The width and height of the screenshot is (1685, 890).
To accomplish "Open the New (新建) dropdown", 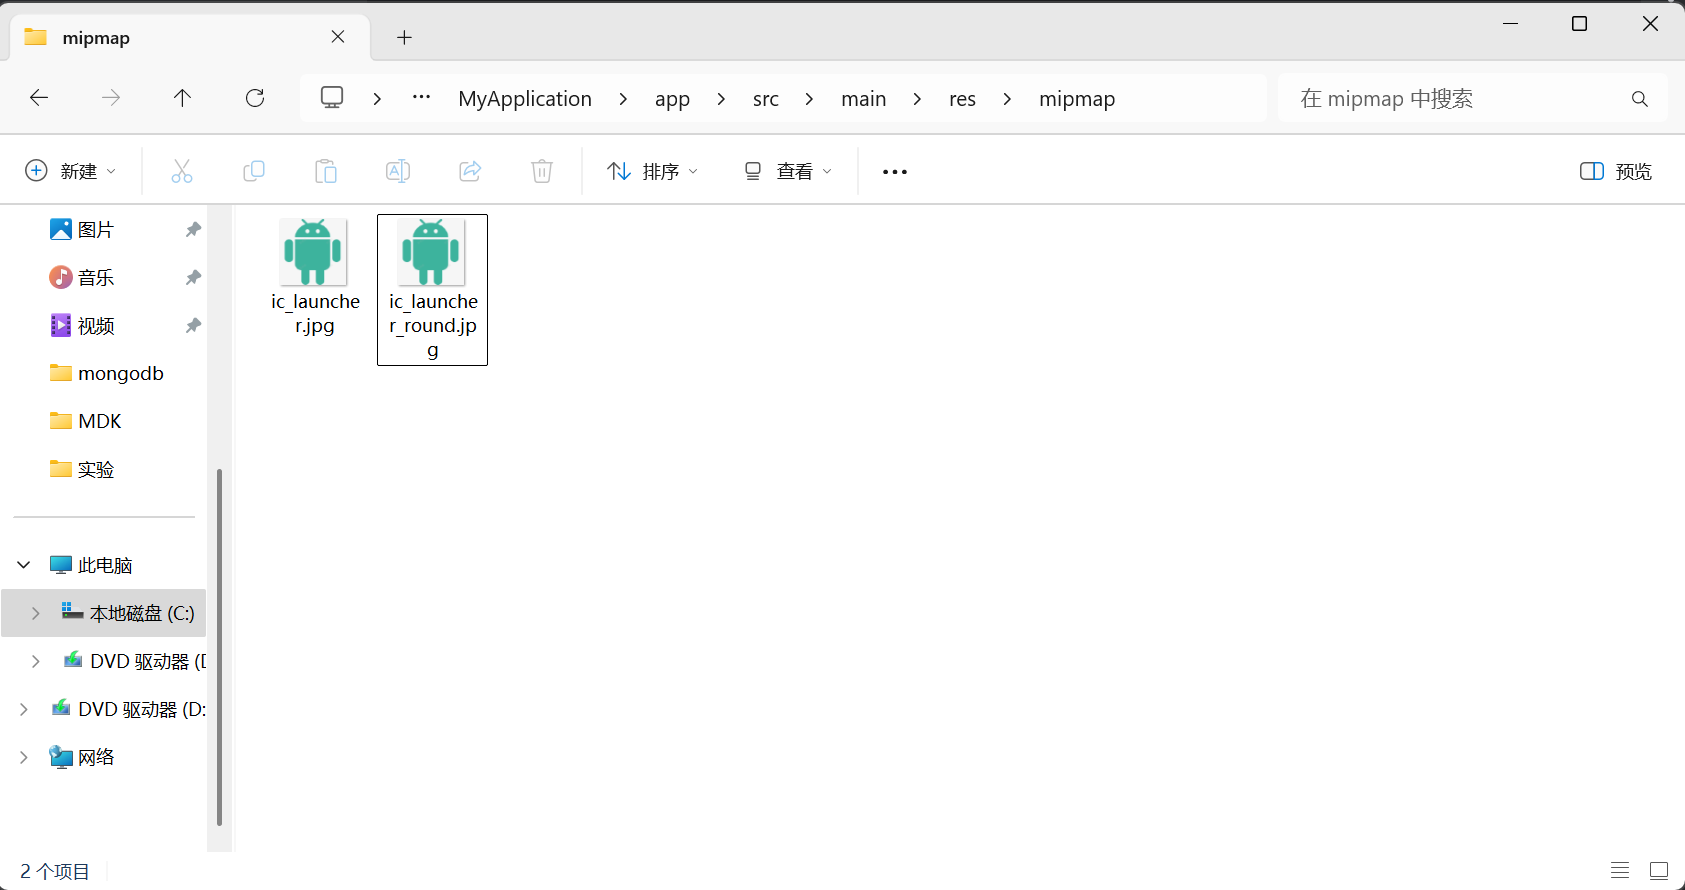I will 70,171.
